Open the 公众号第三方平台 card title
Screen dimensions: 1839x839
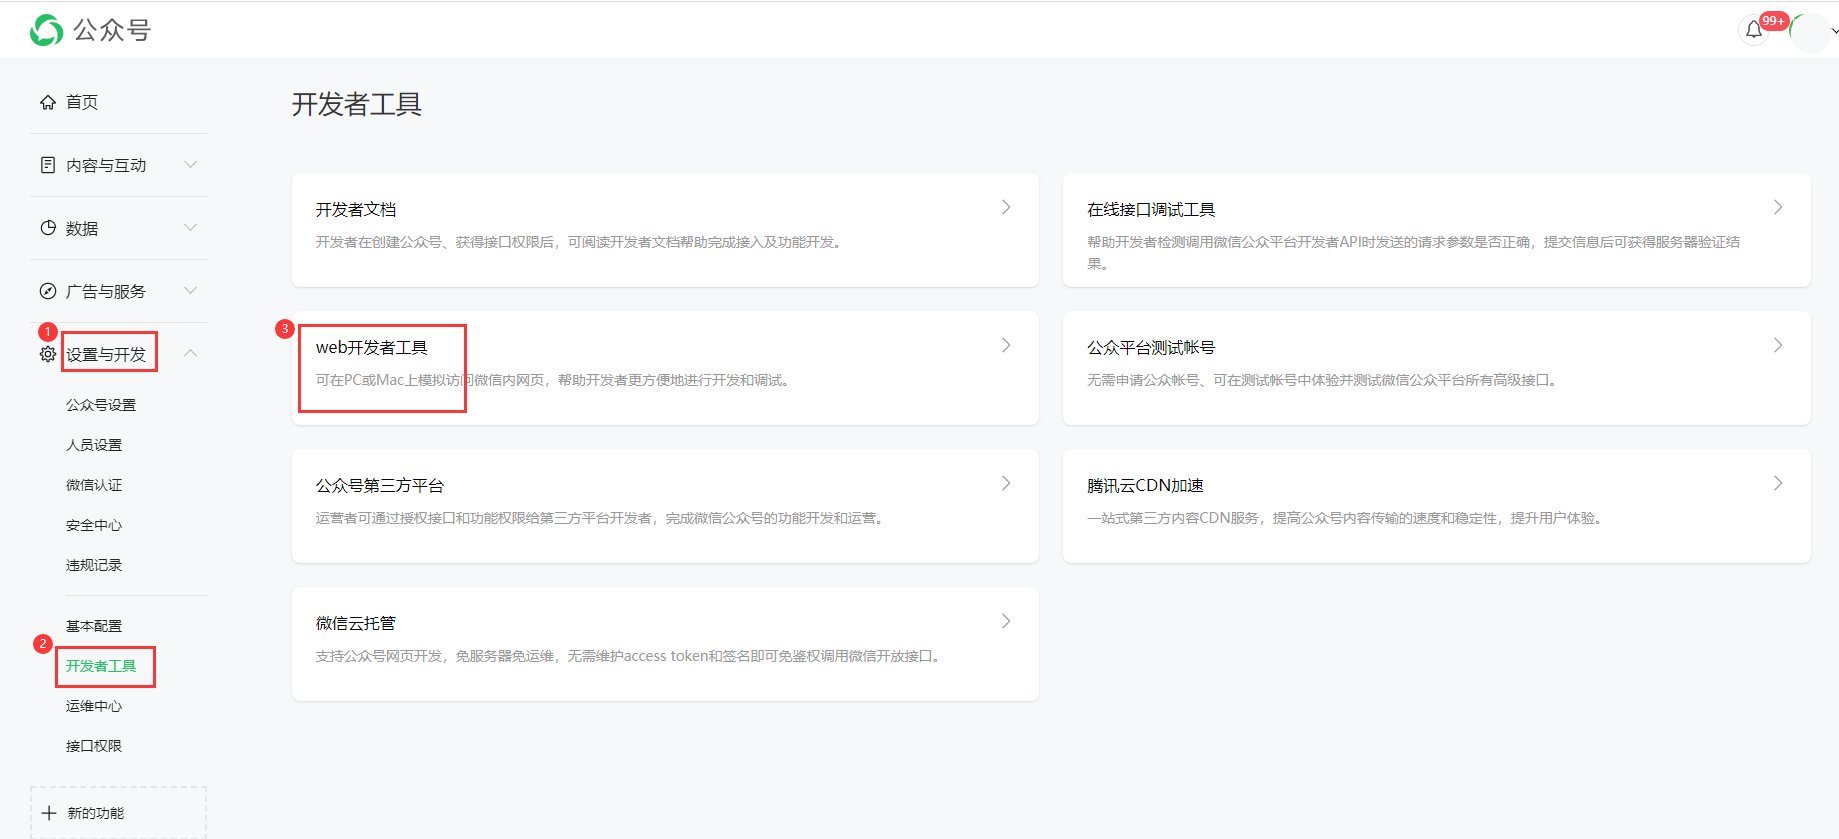pos(380,485)
